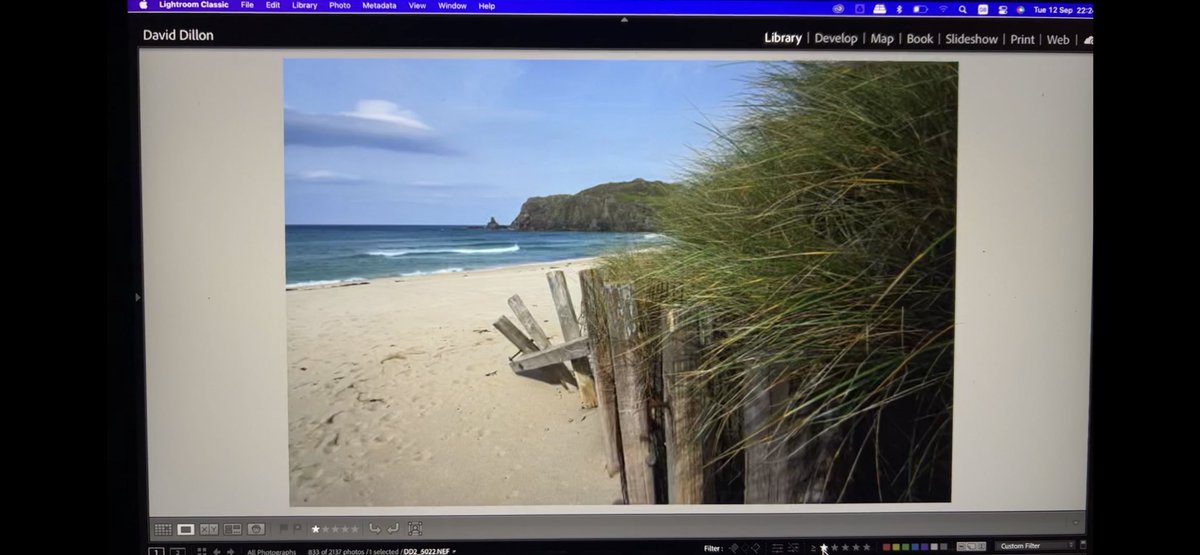The image size is (1200, 555).
Task: Open macOS Control Center icon
Action: [x=1002, y=9]
